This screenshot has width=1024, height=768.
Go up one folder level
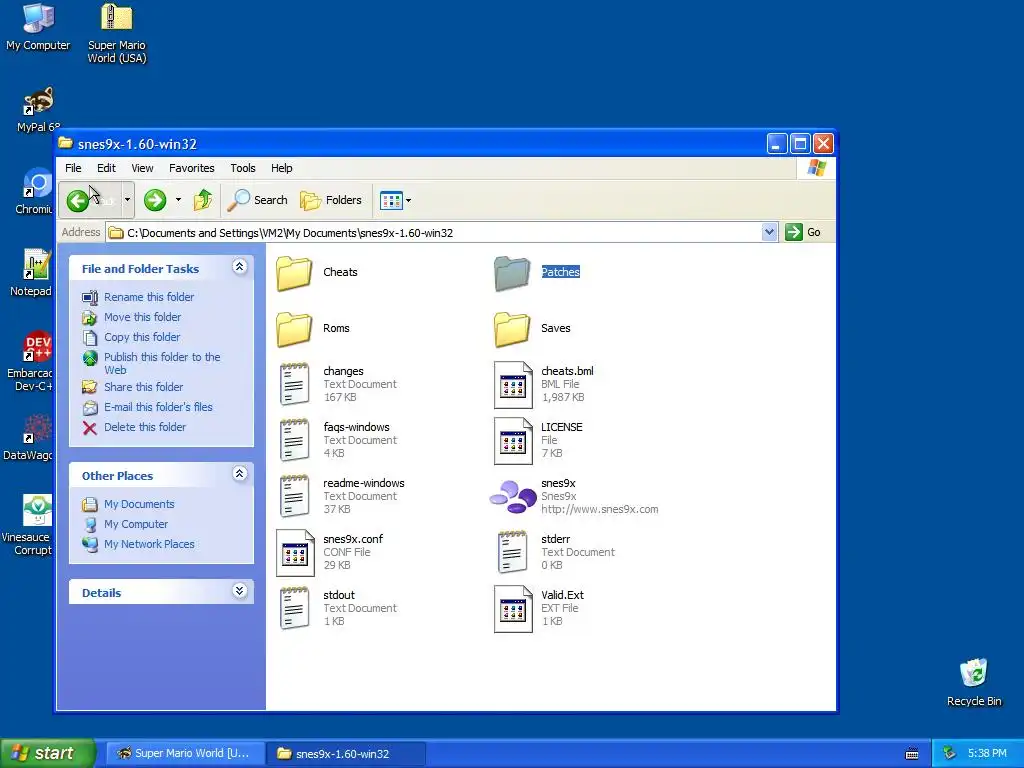pos(202,200)
